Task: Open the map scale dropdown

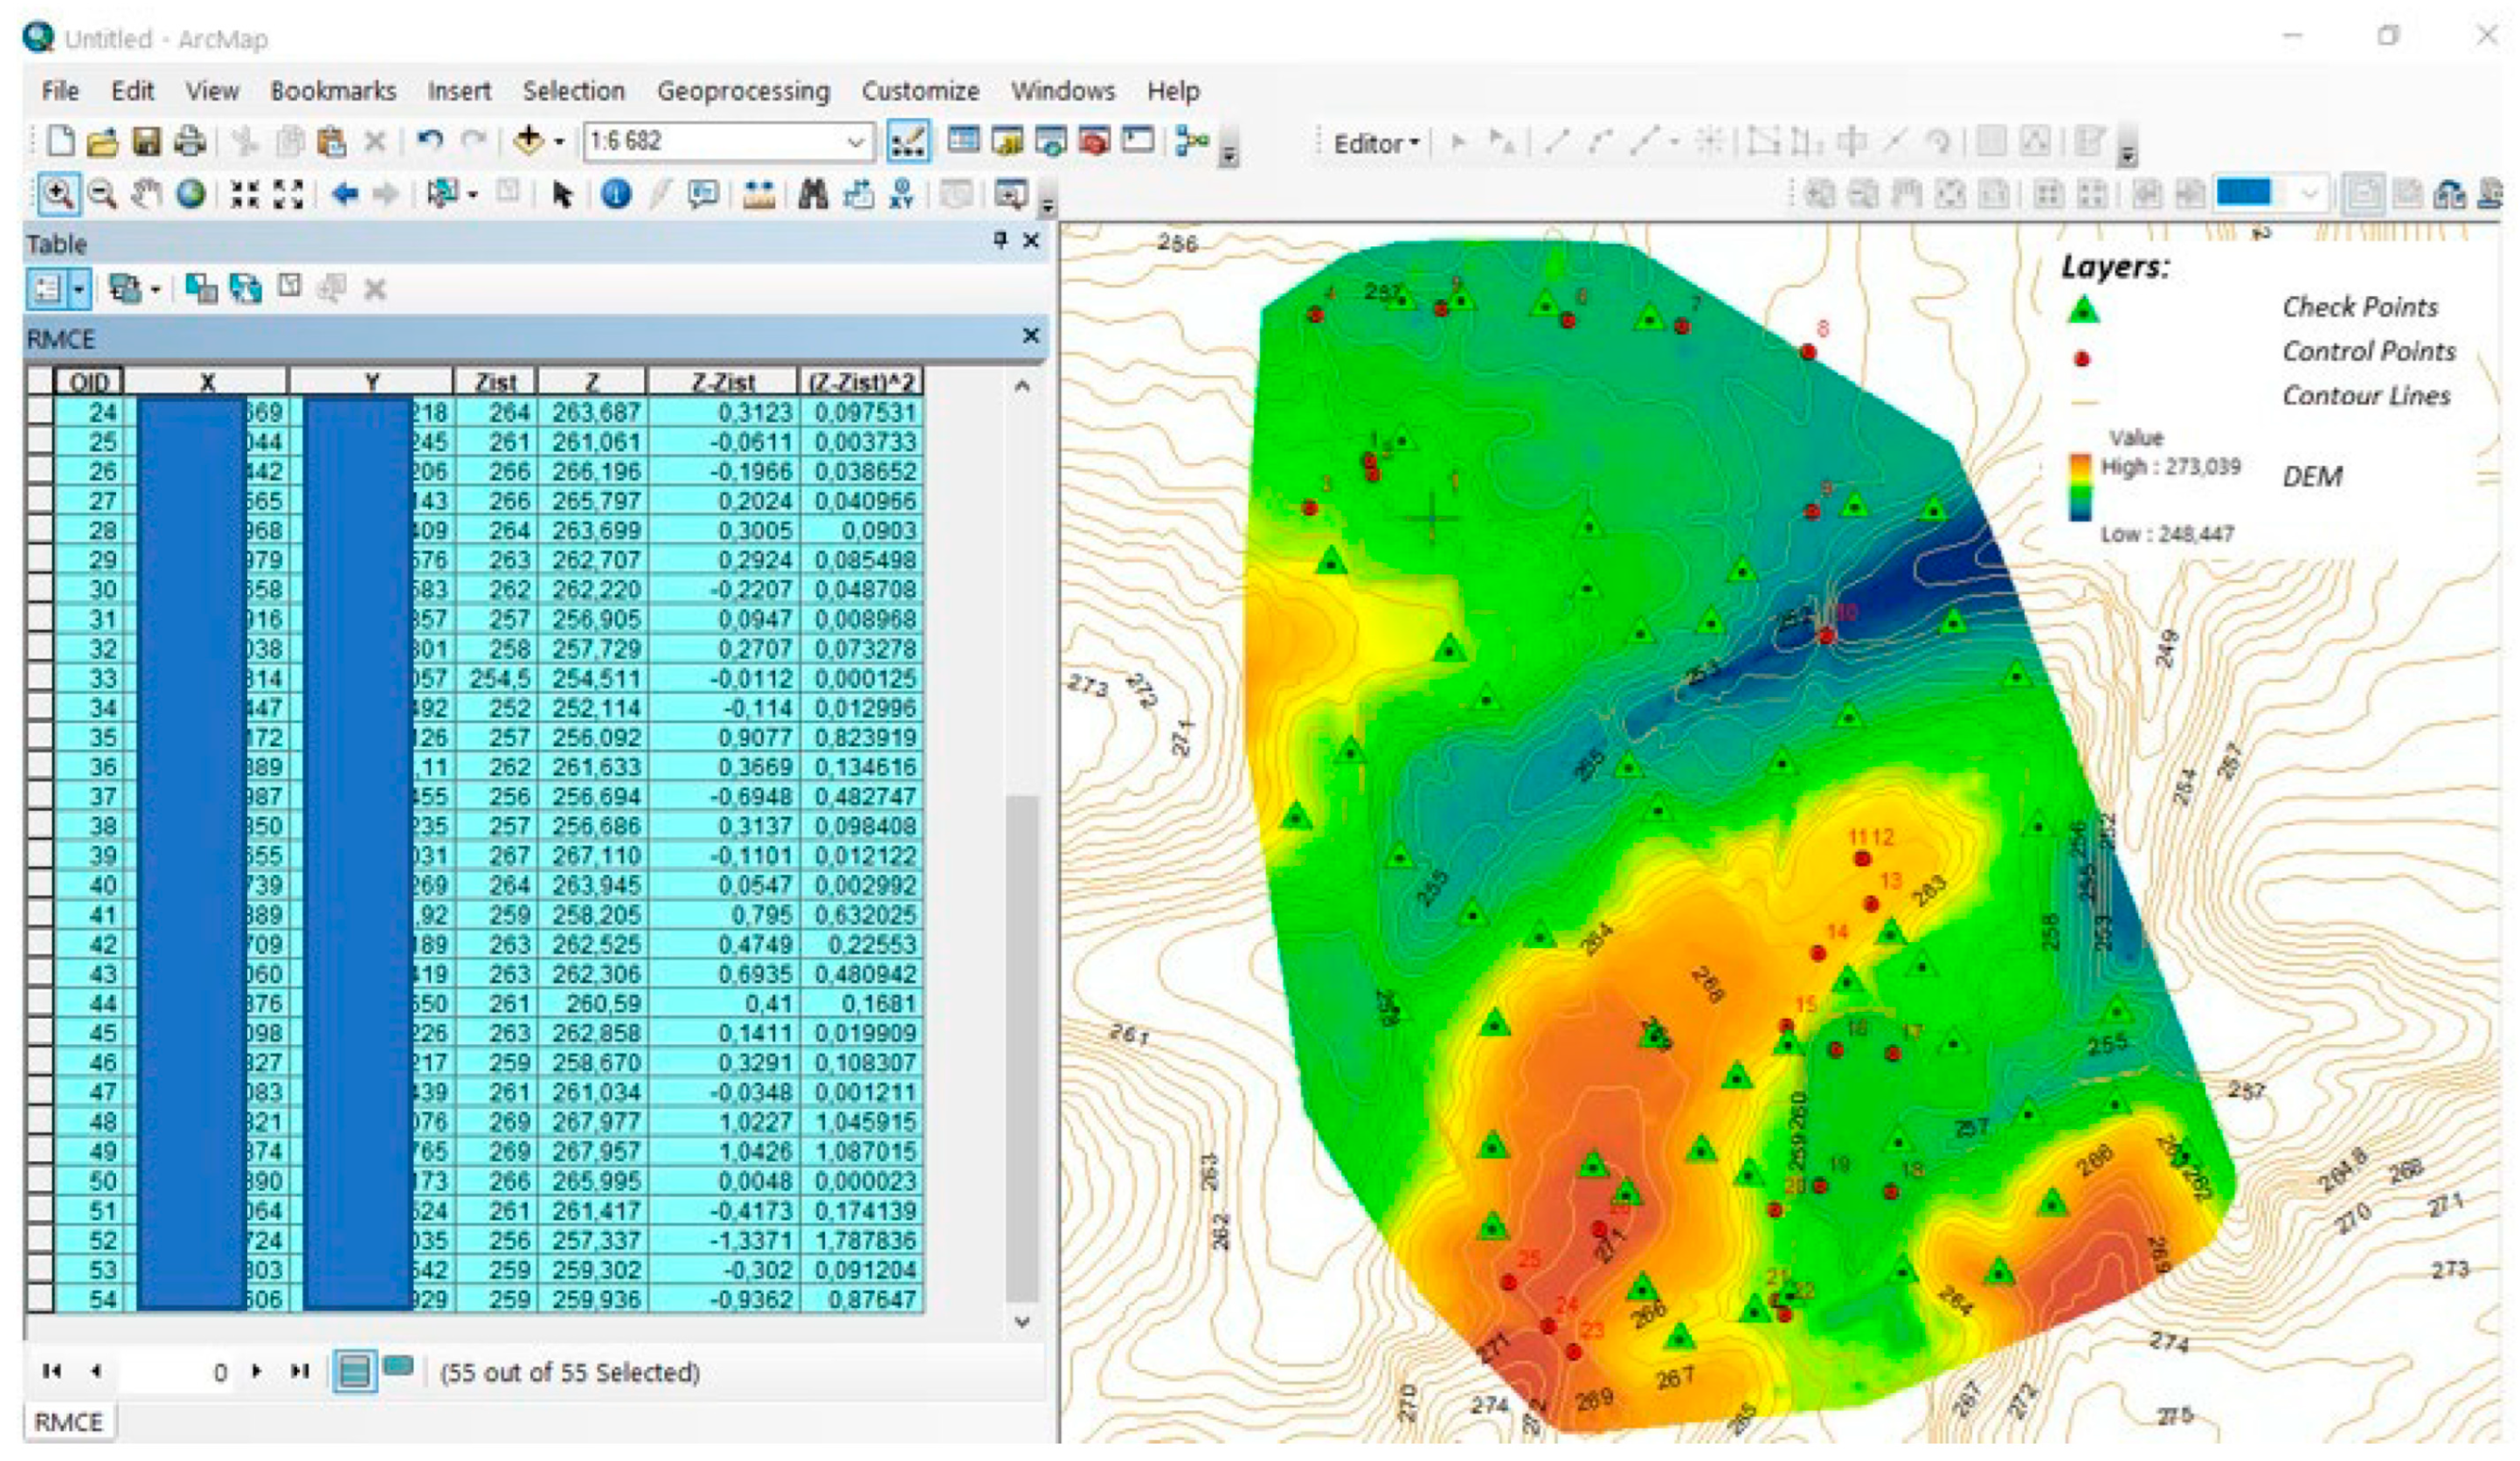Action: click(x=856, y=141)
